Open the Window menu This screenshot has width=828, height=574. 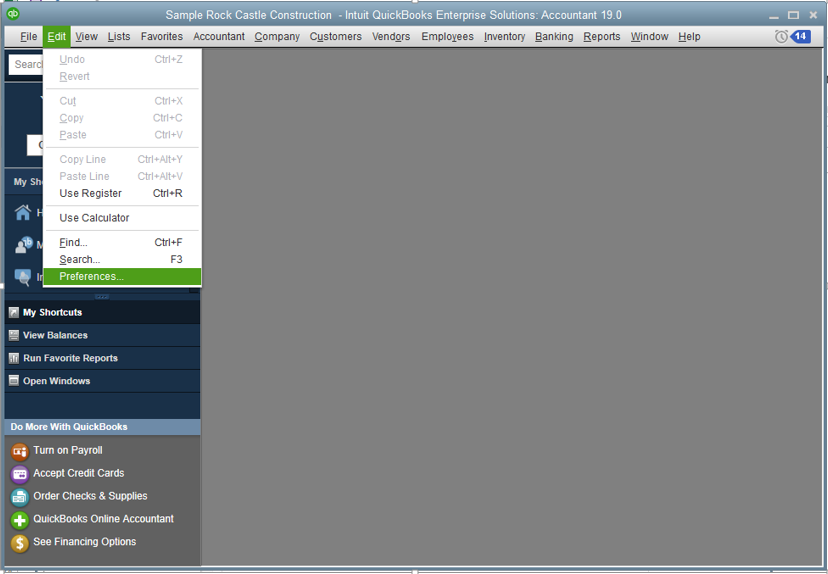[x=649, y=36]
